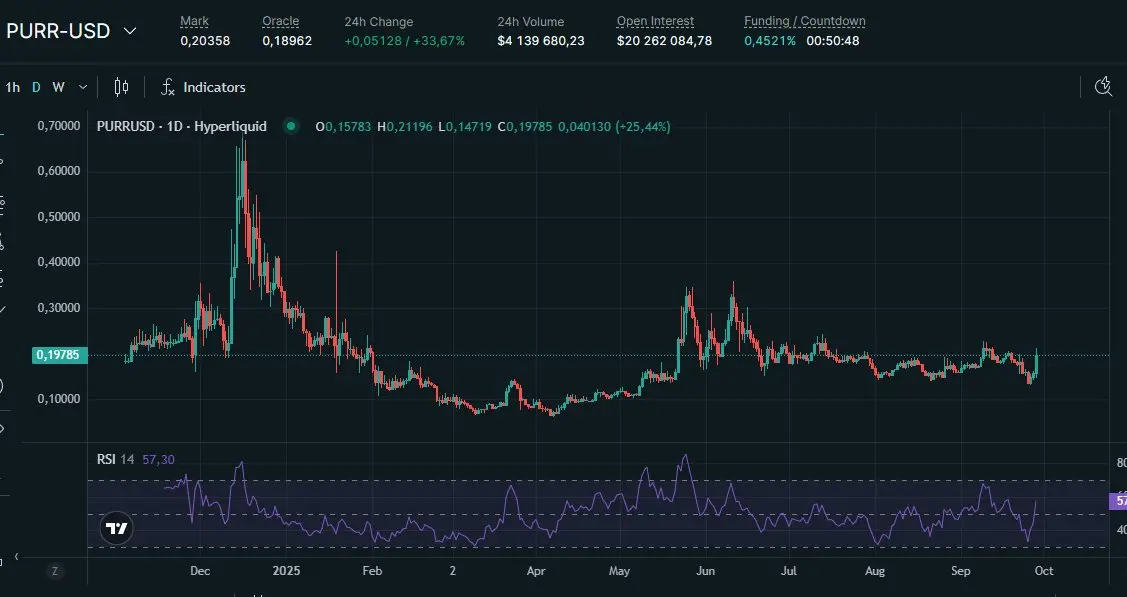Click the 0,70000 price axis label
The image size is (1127, 597).
pos(58,126)
